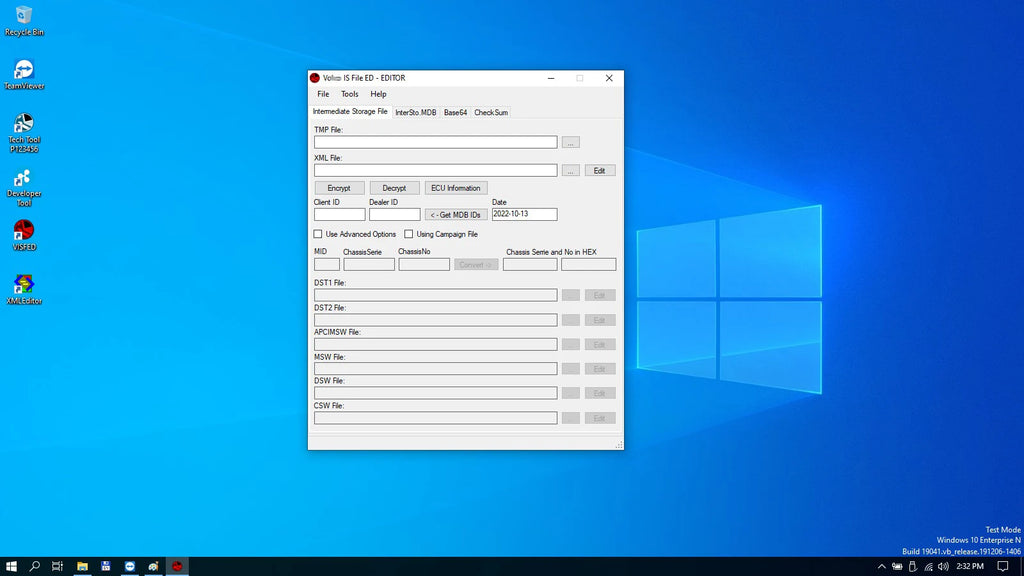Open the VISFED desktop shortcut

[x=24, y=235]
